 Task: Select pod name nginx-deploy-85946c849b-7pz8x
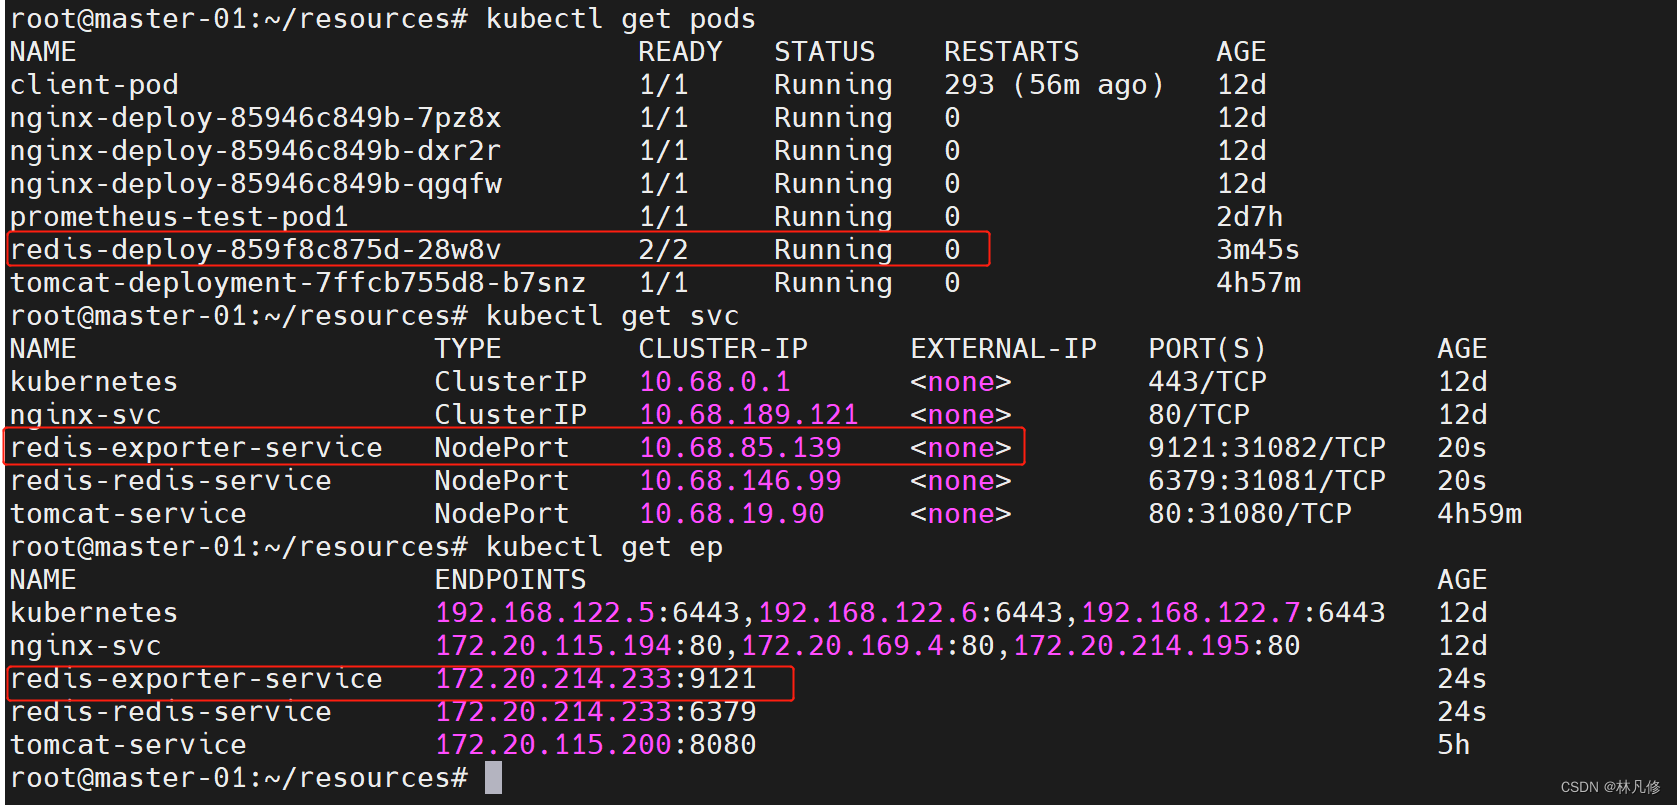click(255, 118)
